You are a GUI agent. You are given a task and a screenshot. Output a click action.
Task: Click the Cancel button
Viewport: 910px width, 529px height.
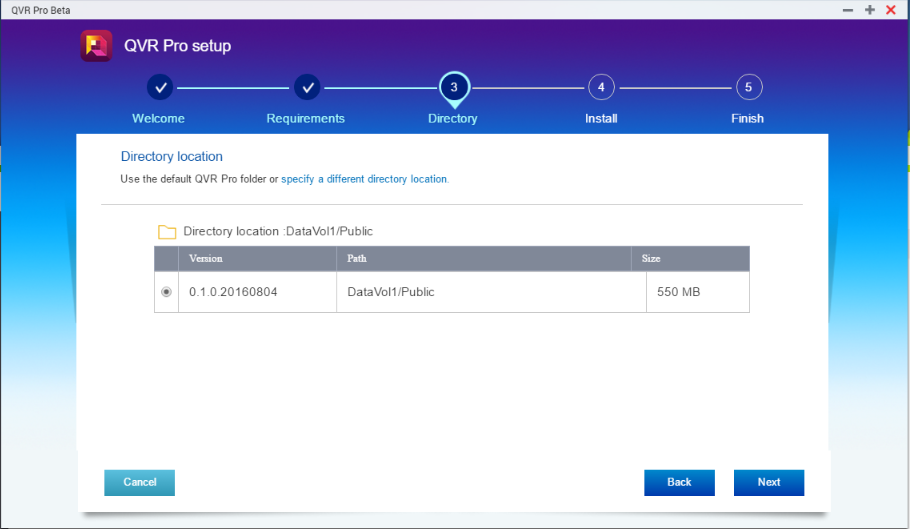[139, 483]
